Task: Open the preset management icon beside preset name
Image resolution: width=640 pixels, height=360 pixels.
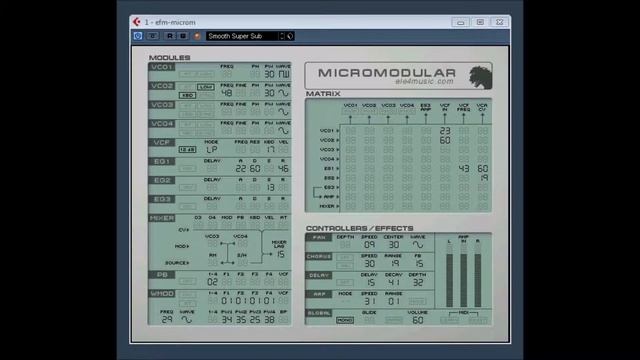Action: coord(290,36)
